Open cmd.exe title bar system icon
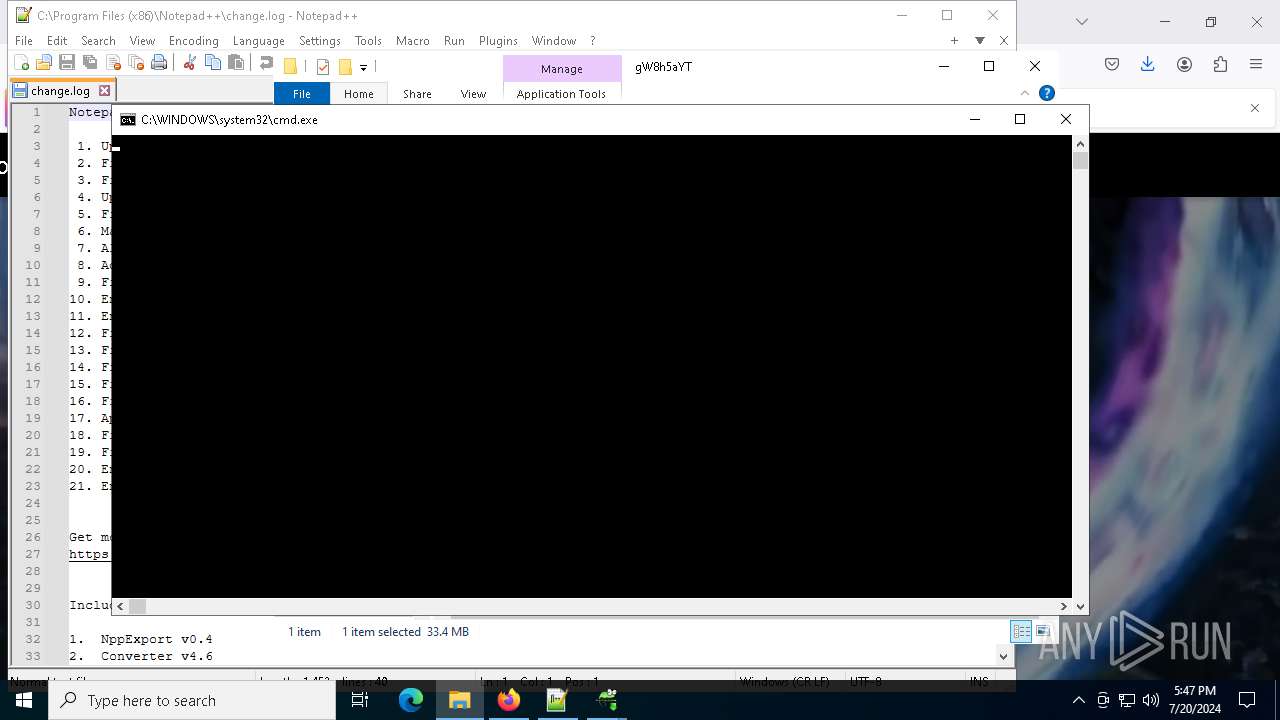Screen dimensions: 1280x720 pyautogui.click(x=128, y=119)
